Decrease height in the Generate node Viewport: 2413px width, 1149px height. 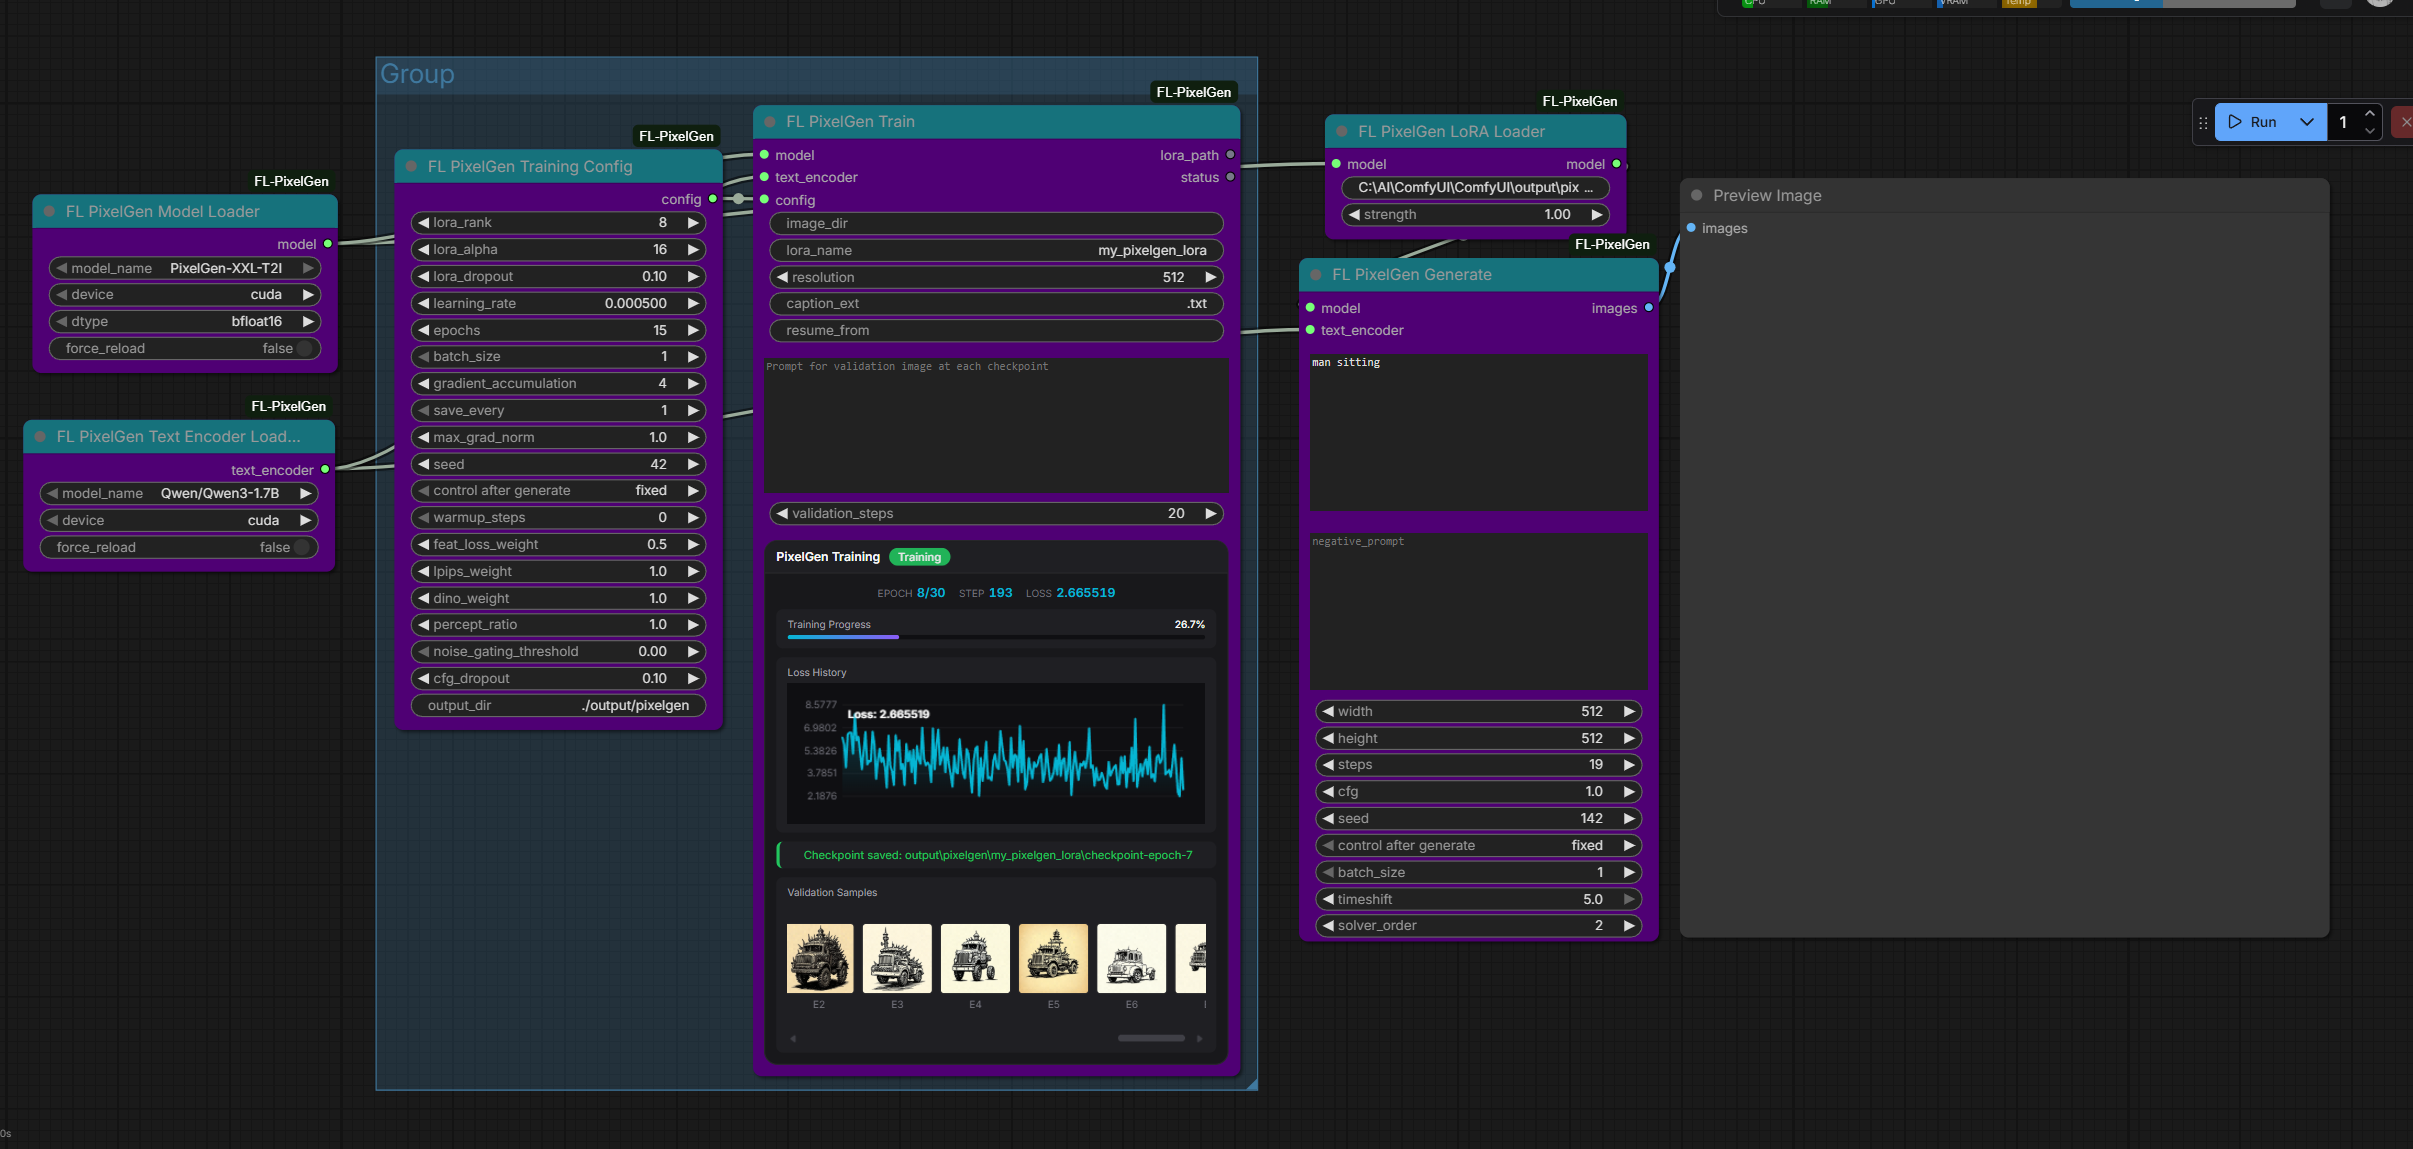tap(1328, 739)
